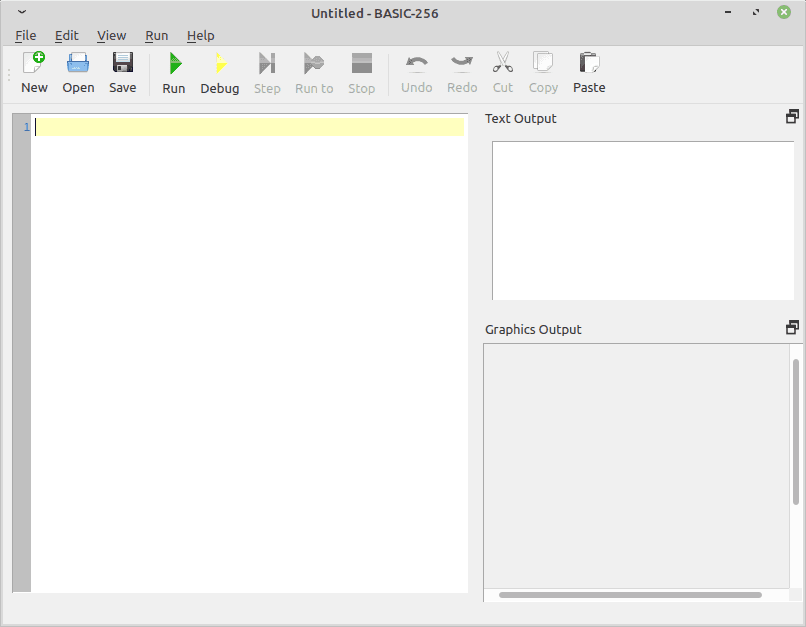Click the Run to toolbar icon
Viewport: 806px width, 627px height.
[314, 73]
